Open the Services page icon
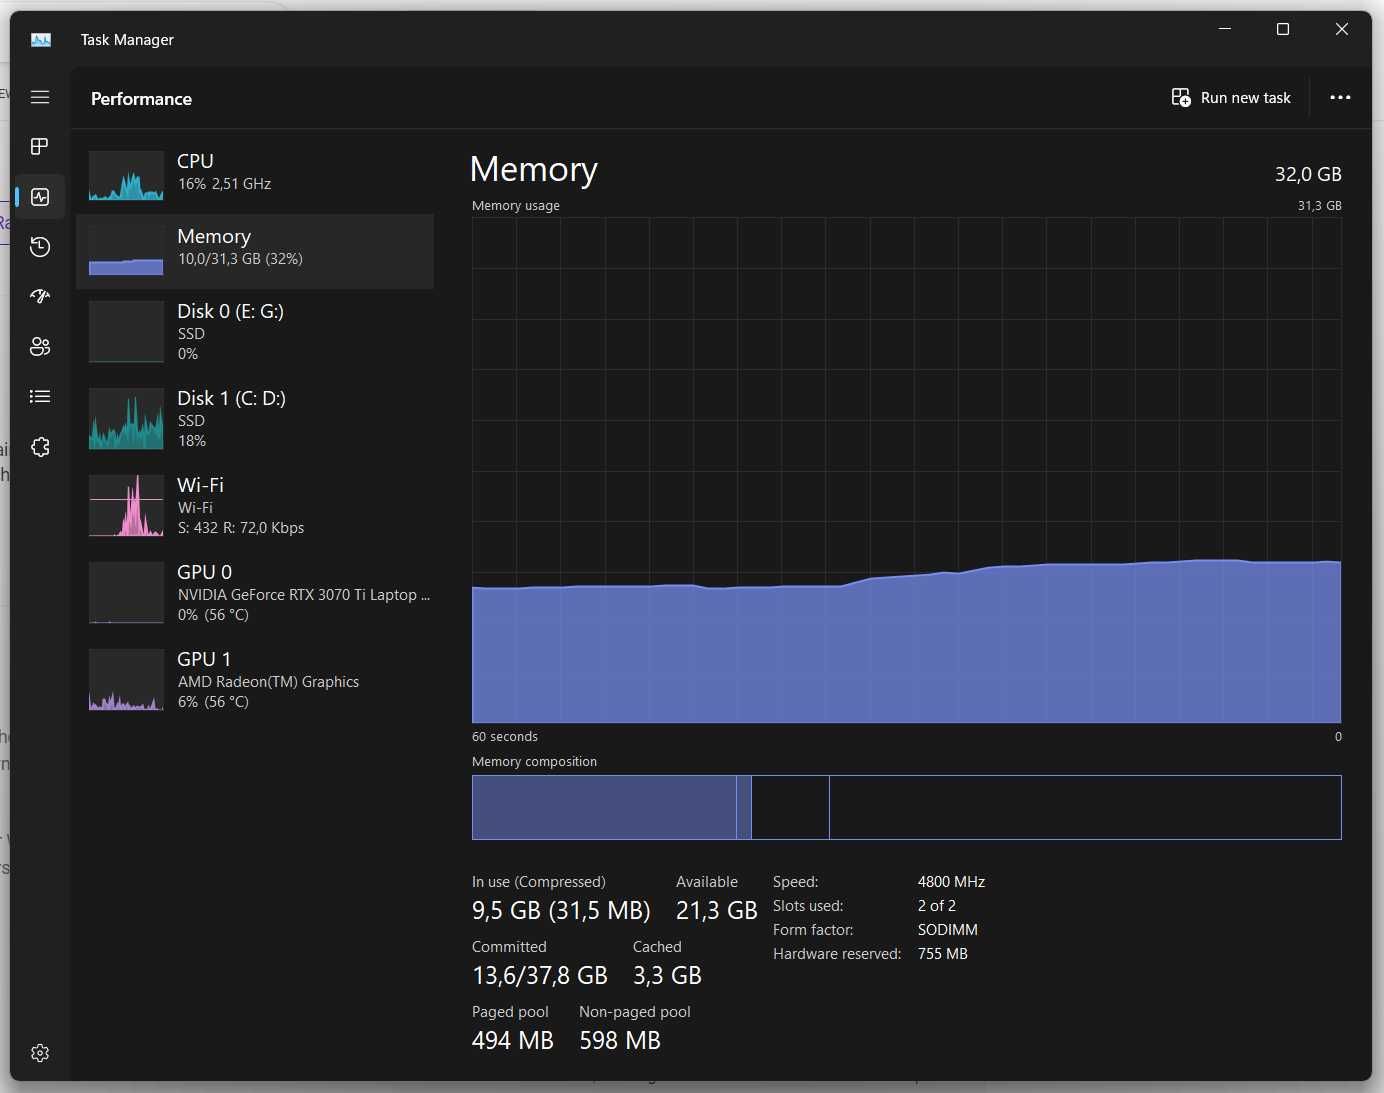The width and height of the screenshot is (1384, 1093). coord(40,447)
